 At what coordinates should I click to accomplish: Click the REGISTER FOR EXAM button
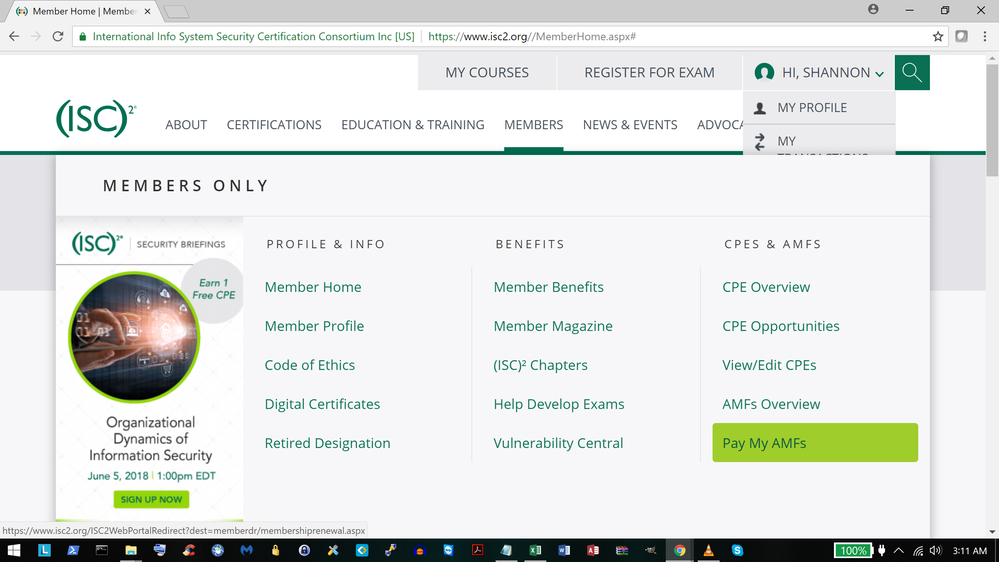(649, 73)
